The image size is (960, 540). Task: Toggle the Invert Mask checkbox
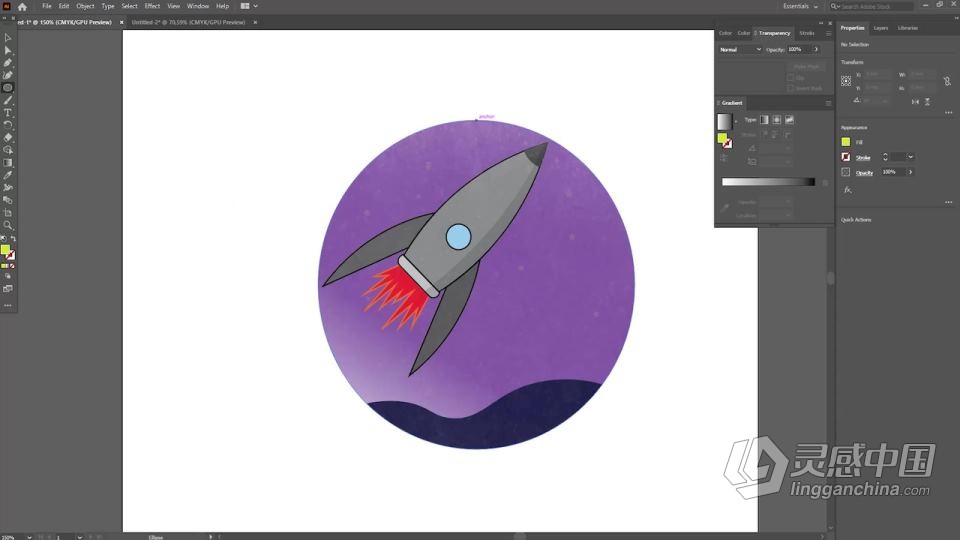791,88
